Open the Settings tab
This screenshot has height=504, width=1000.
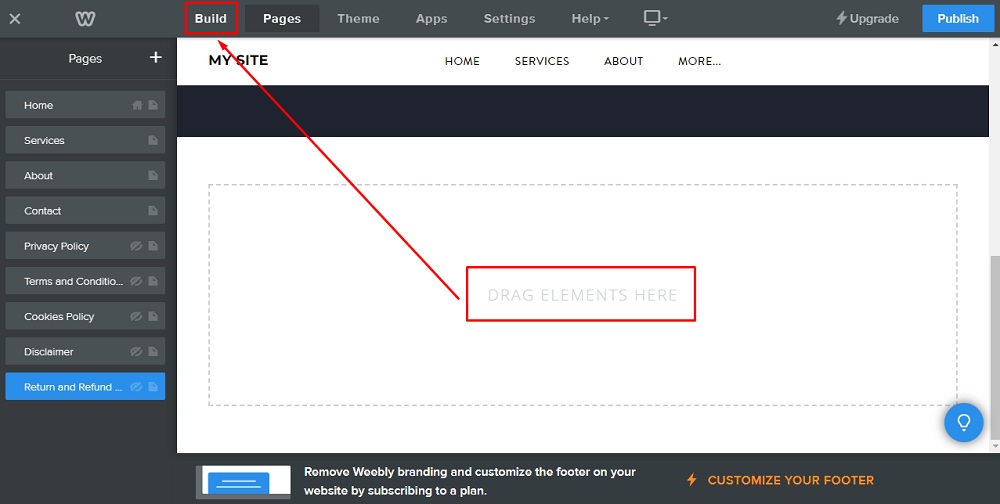point(510,19)
